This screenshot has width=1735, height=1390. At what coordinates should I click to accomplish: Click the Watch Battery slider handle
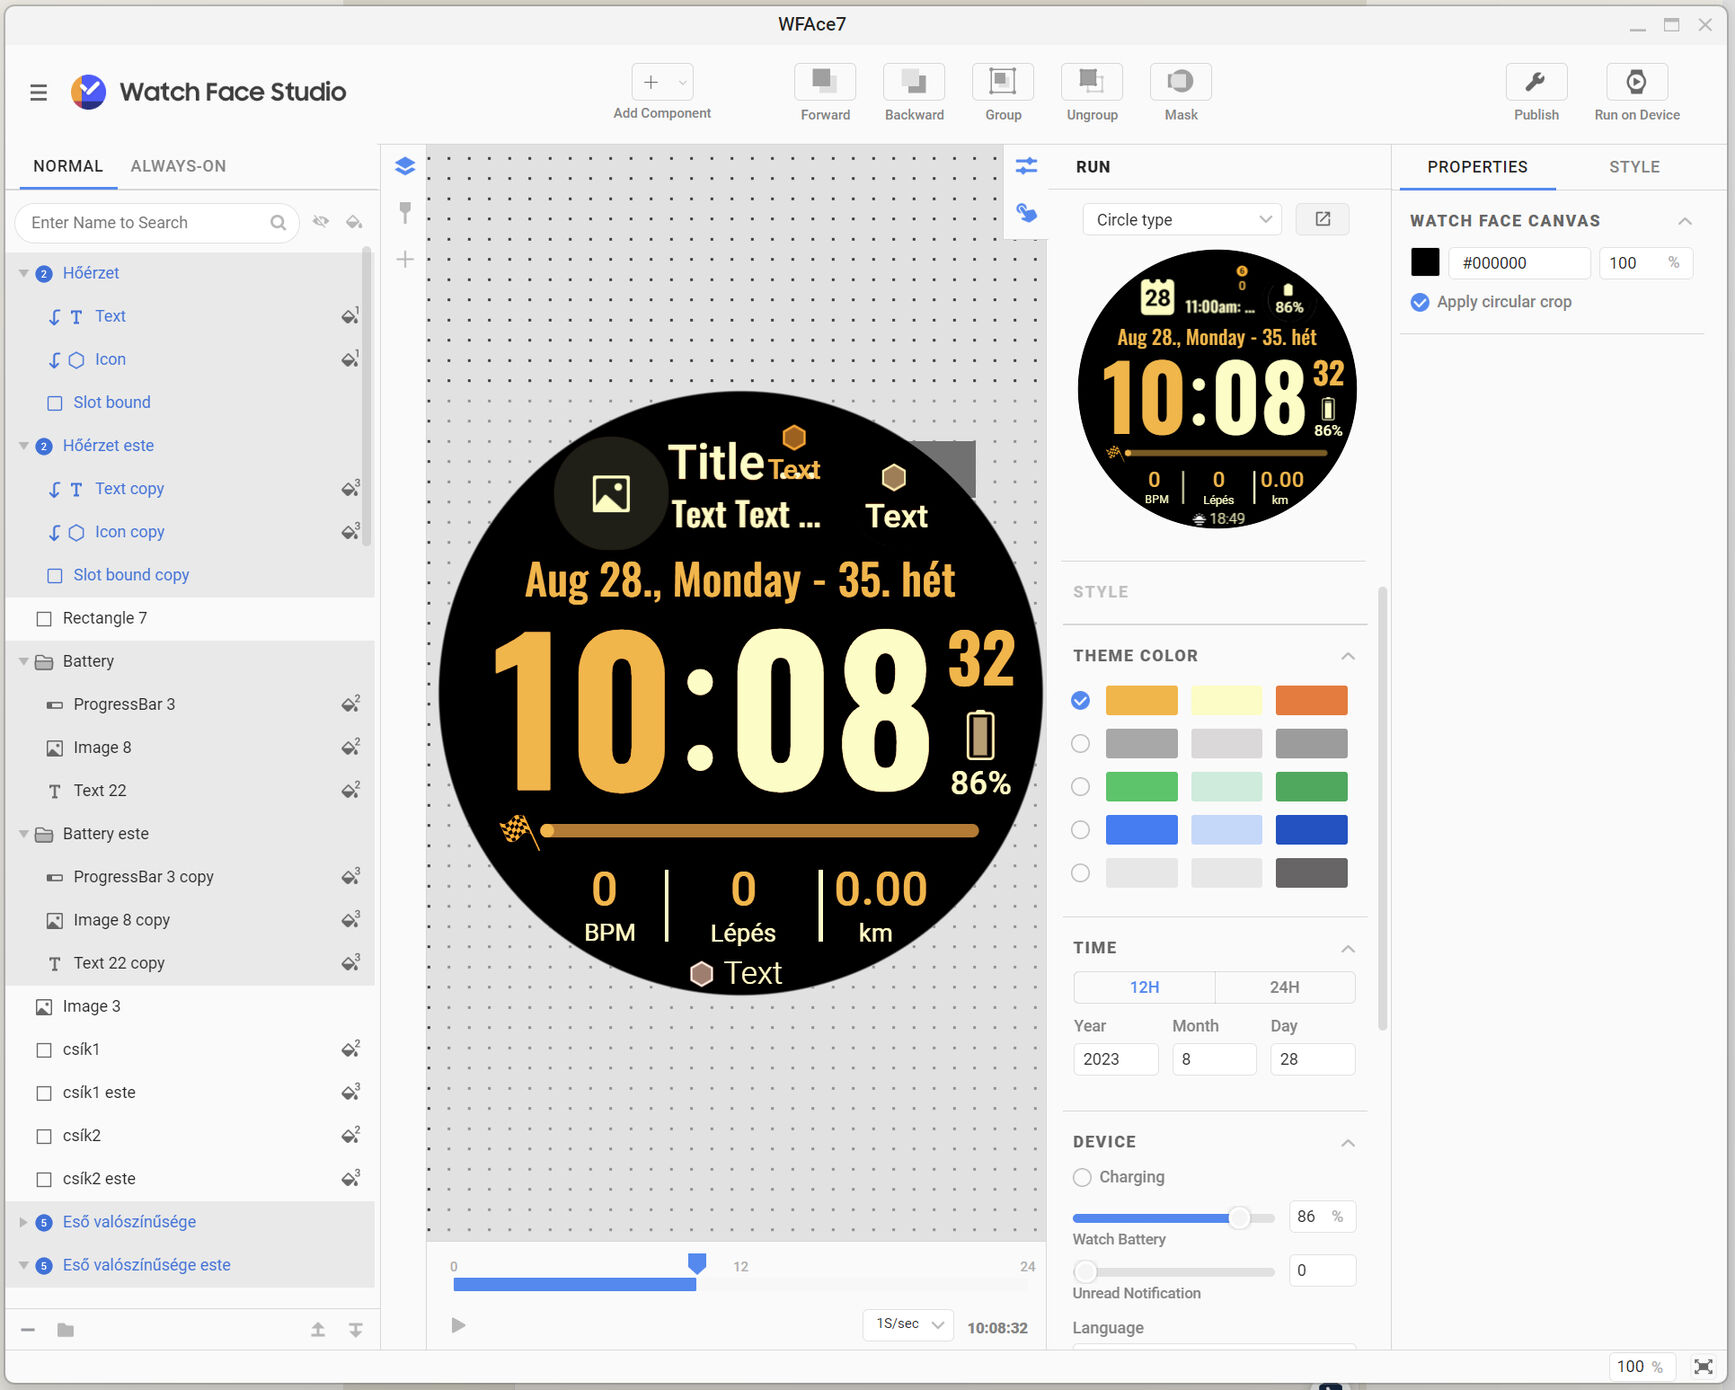tap(1239, 1218)
